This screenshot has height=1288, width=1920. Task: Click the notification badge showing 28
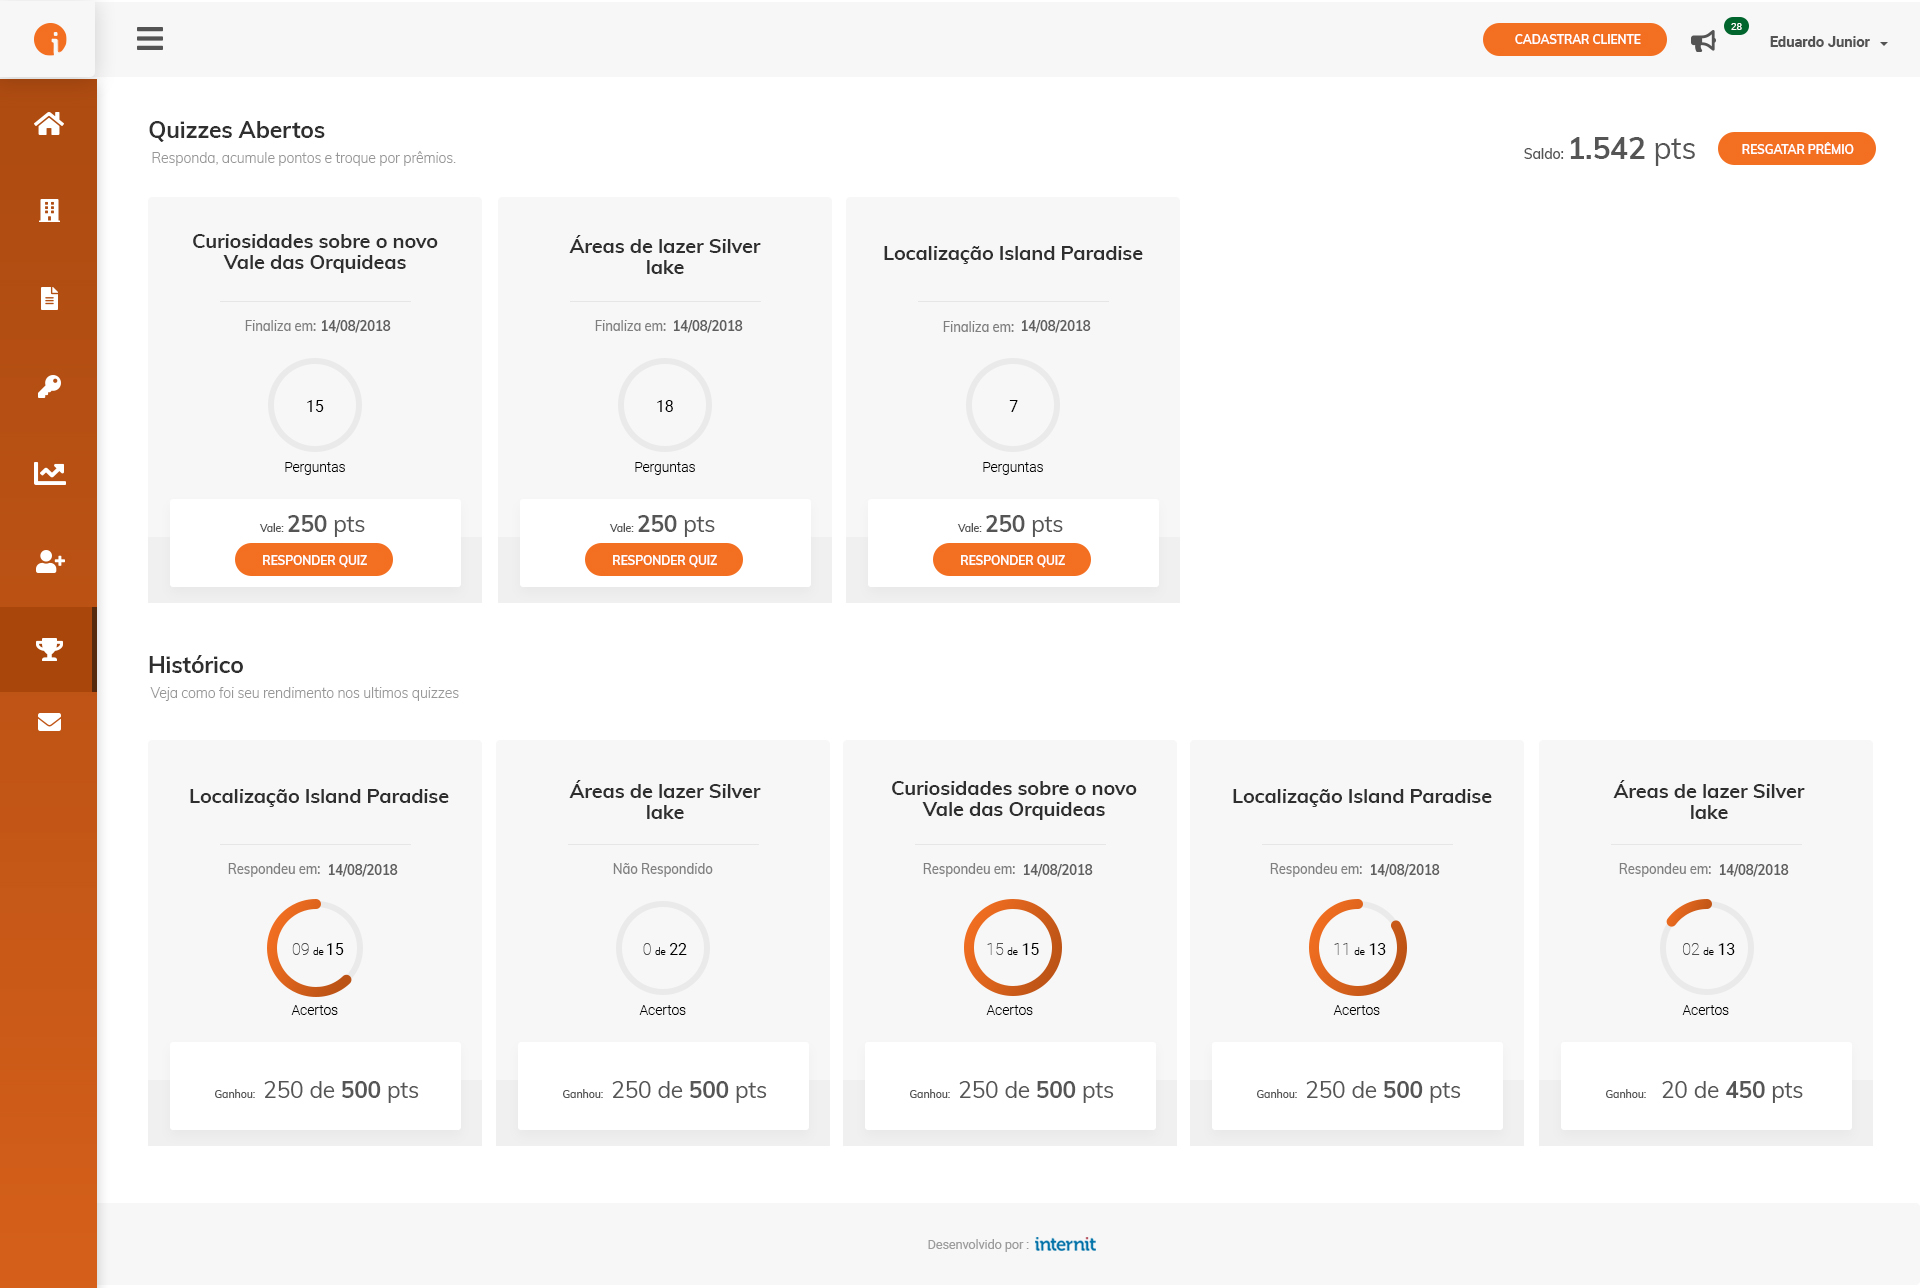pyautogui.click(x=1736, y=27)
